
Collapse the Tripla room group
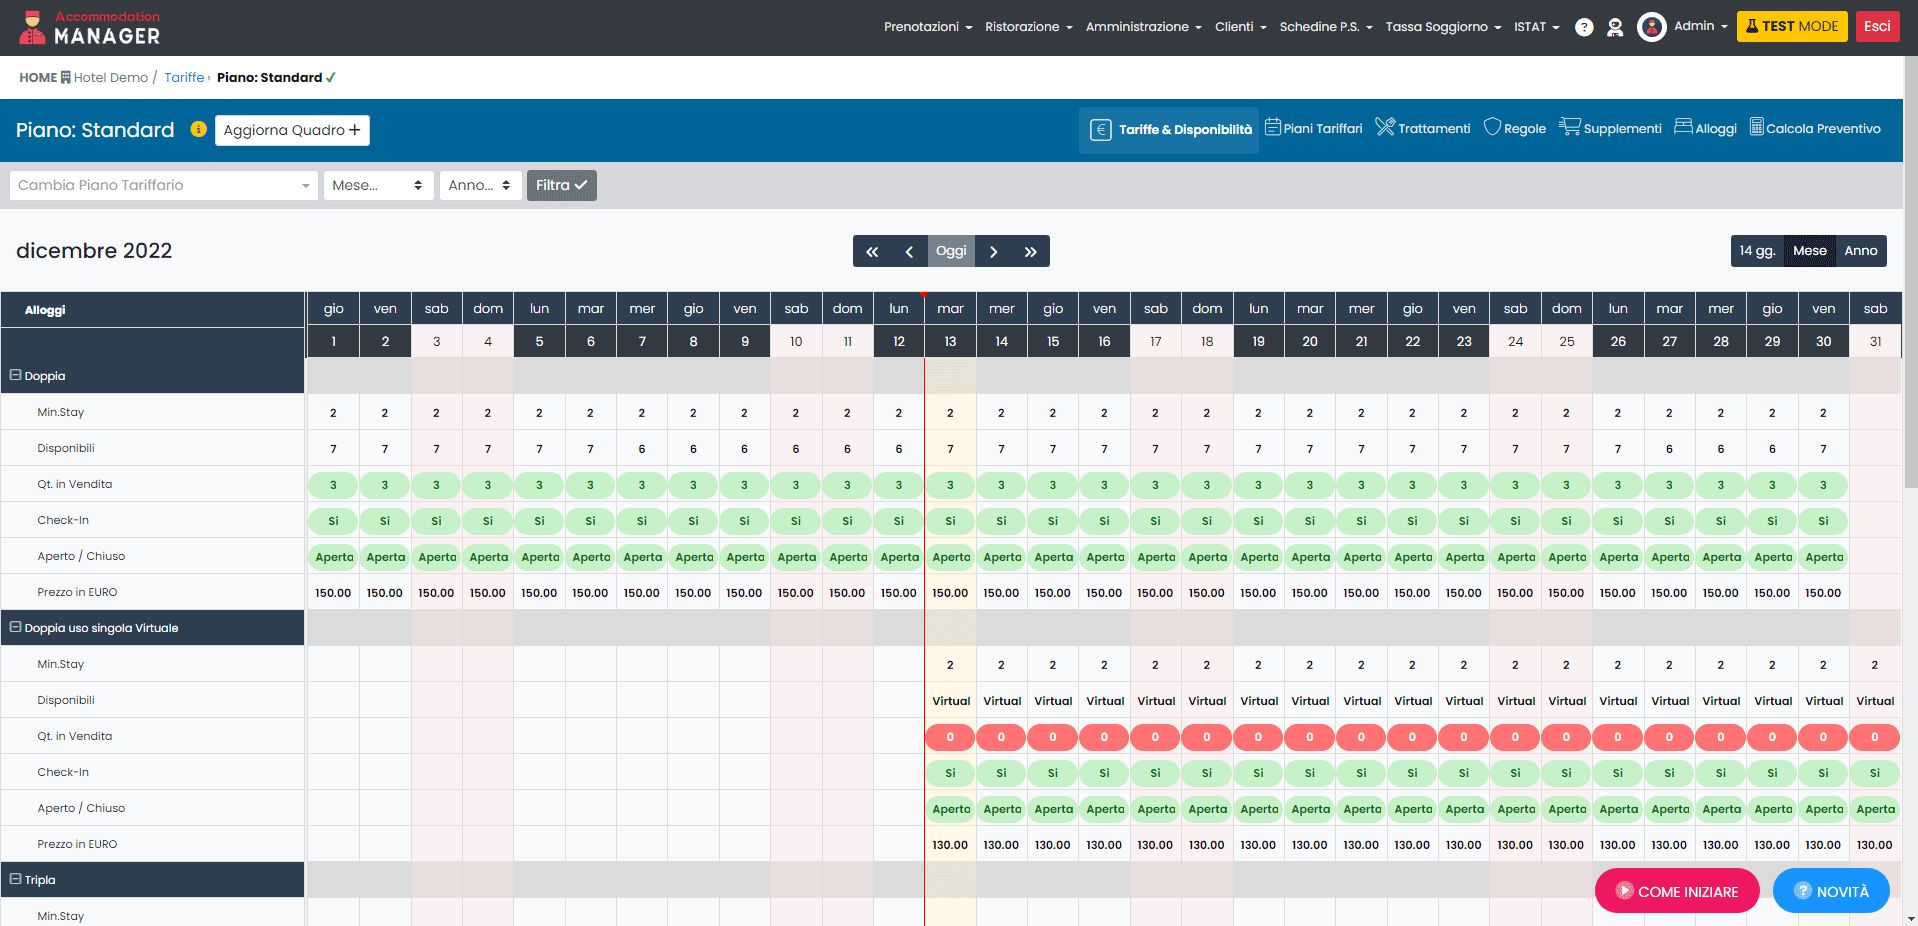16,880
